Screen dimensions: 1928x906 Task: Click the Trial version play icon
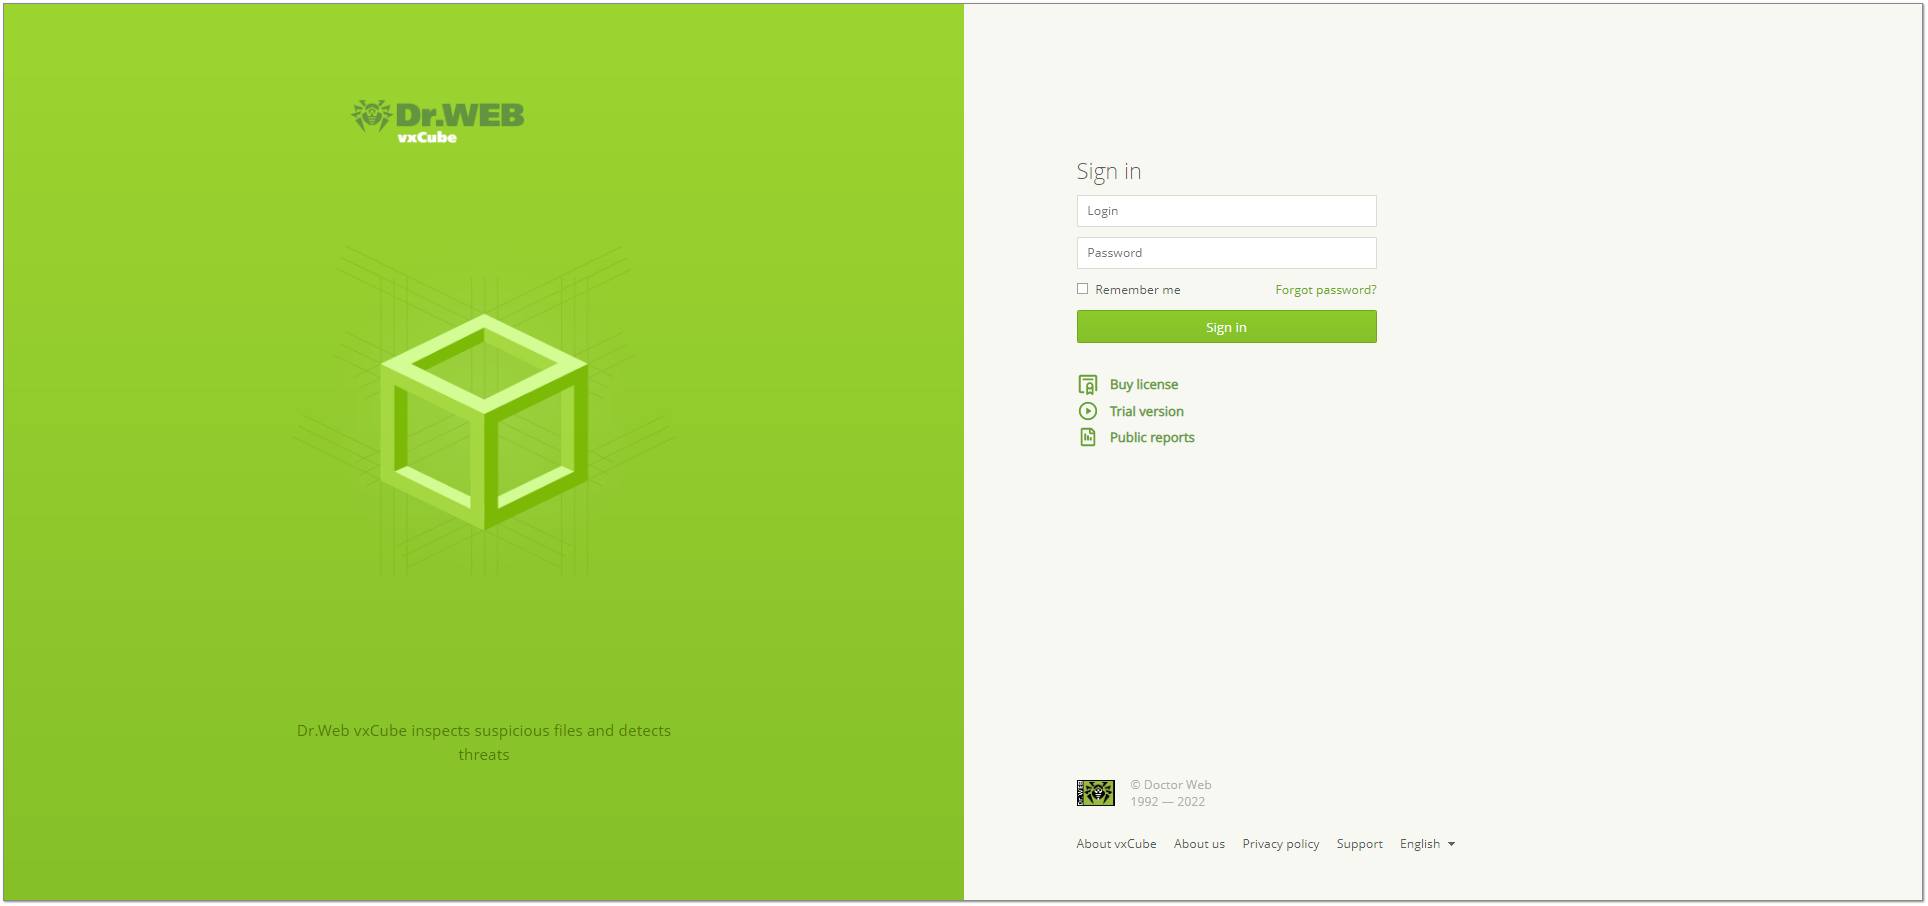point(1088,411)
